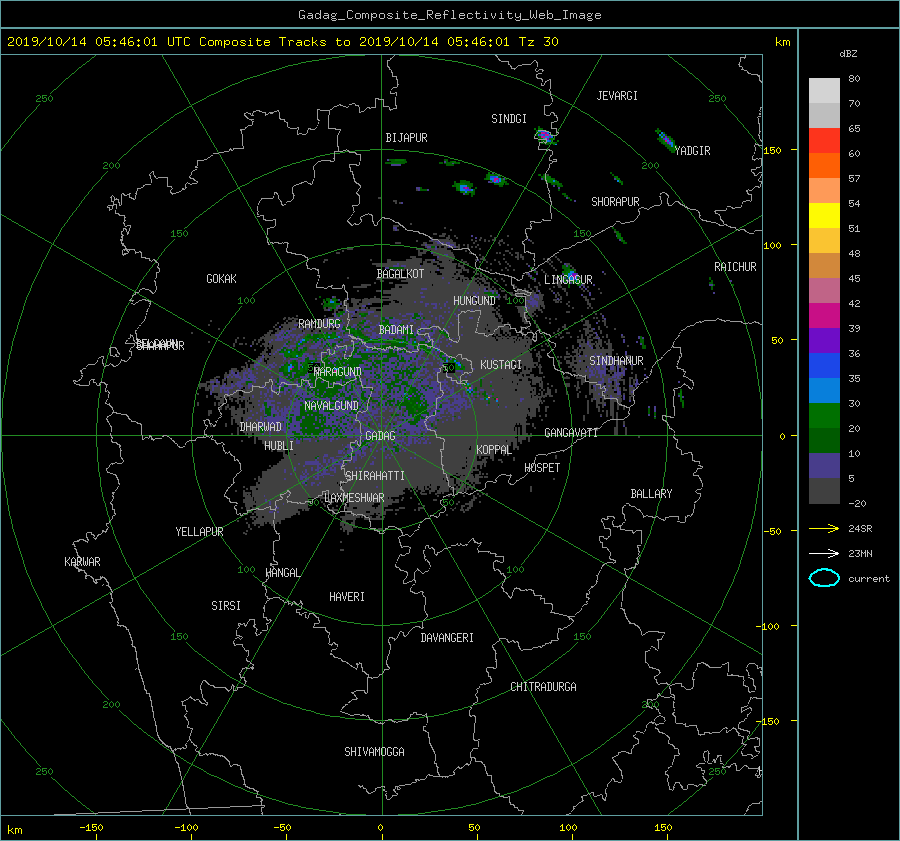Select the SHORAPUR label
The image size is (900, 841).
coord(615,202)
